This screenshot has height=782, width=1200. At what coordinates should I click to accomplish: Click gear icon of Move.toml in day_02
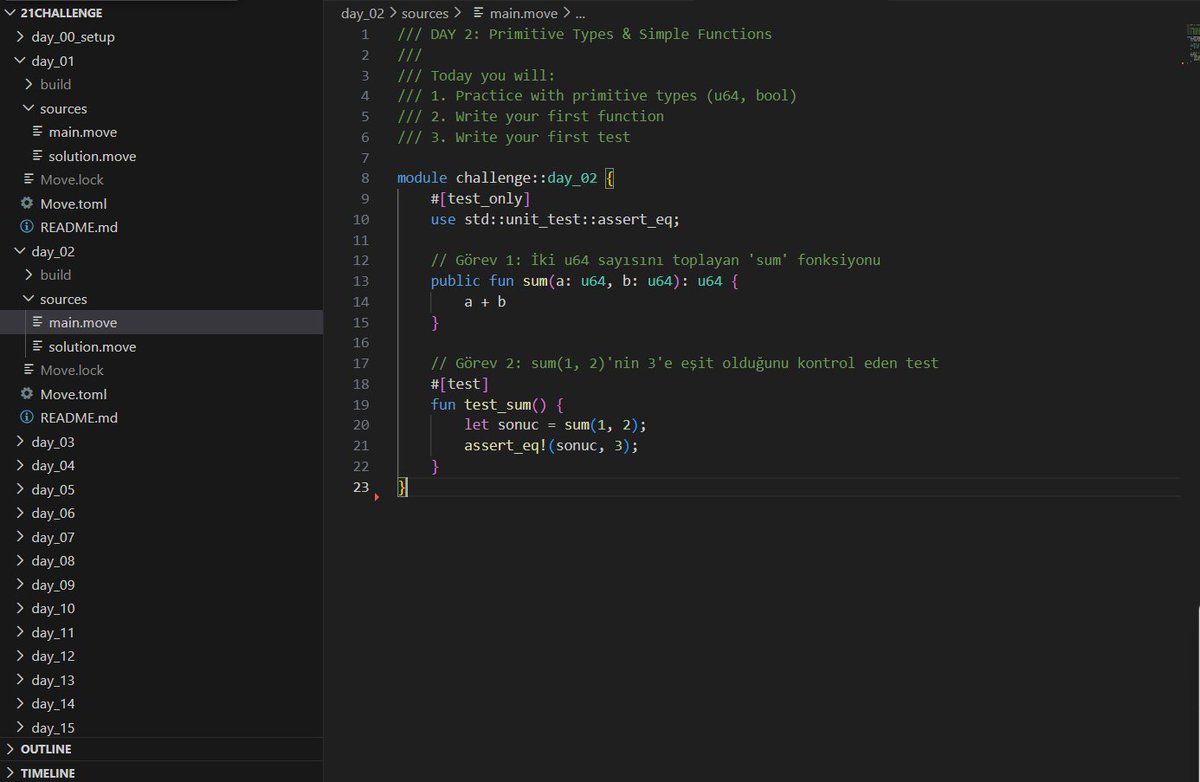pyautogui.click(x=27, y=394)
